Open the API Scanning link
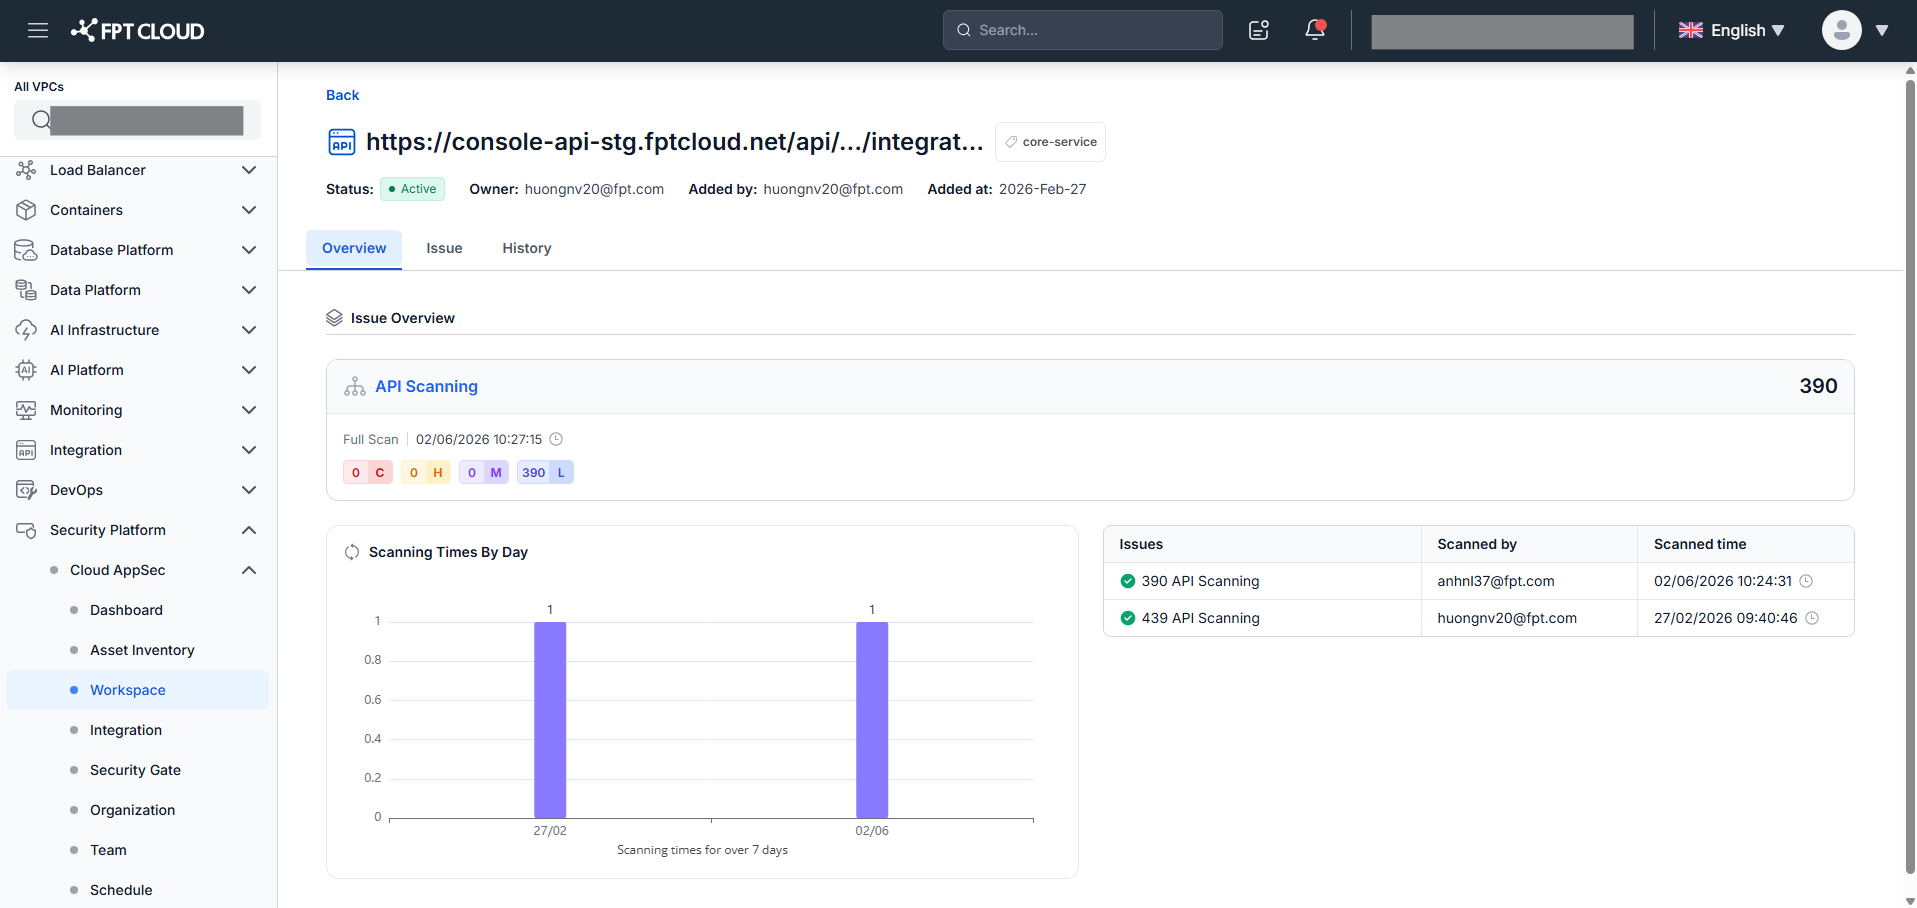Viewport: 1917px width, 908px height. point(426,387)
